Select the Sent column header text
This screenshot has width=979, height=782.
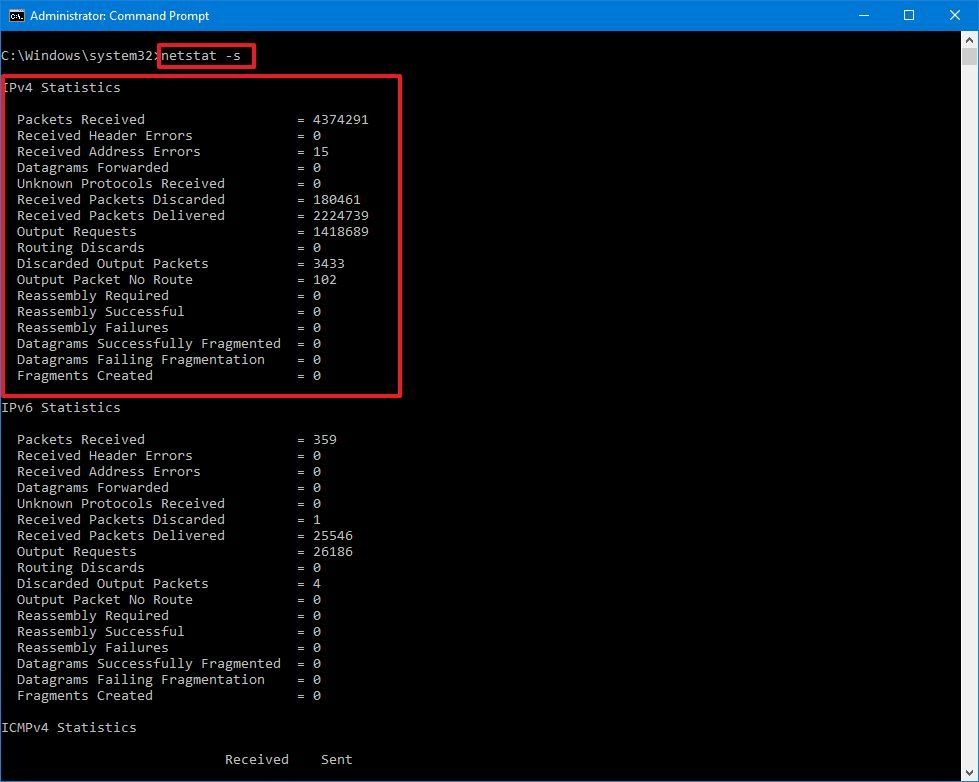(x=336, y=759)
